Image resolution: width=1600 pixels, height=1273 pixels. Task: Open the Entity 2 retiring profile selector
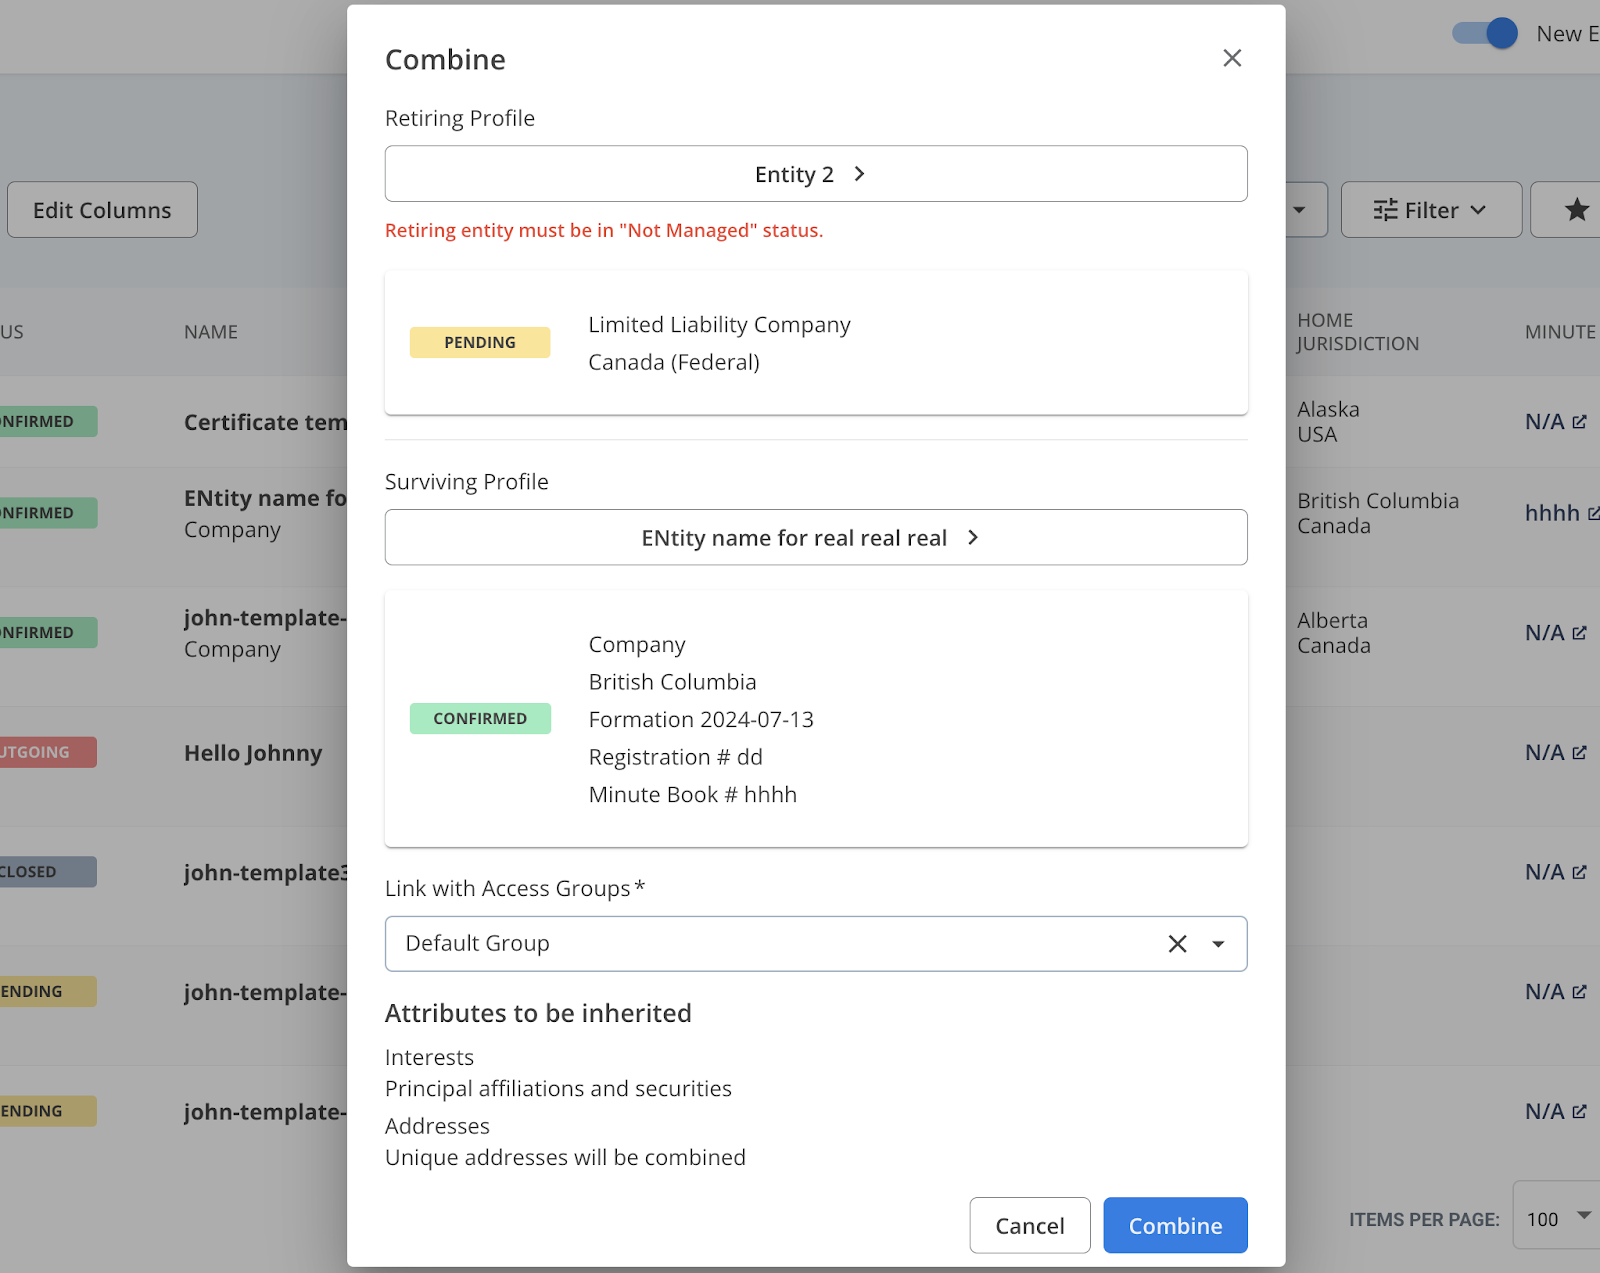pos(815,174)
